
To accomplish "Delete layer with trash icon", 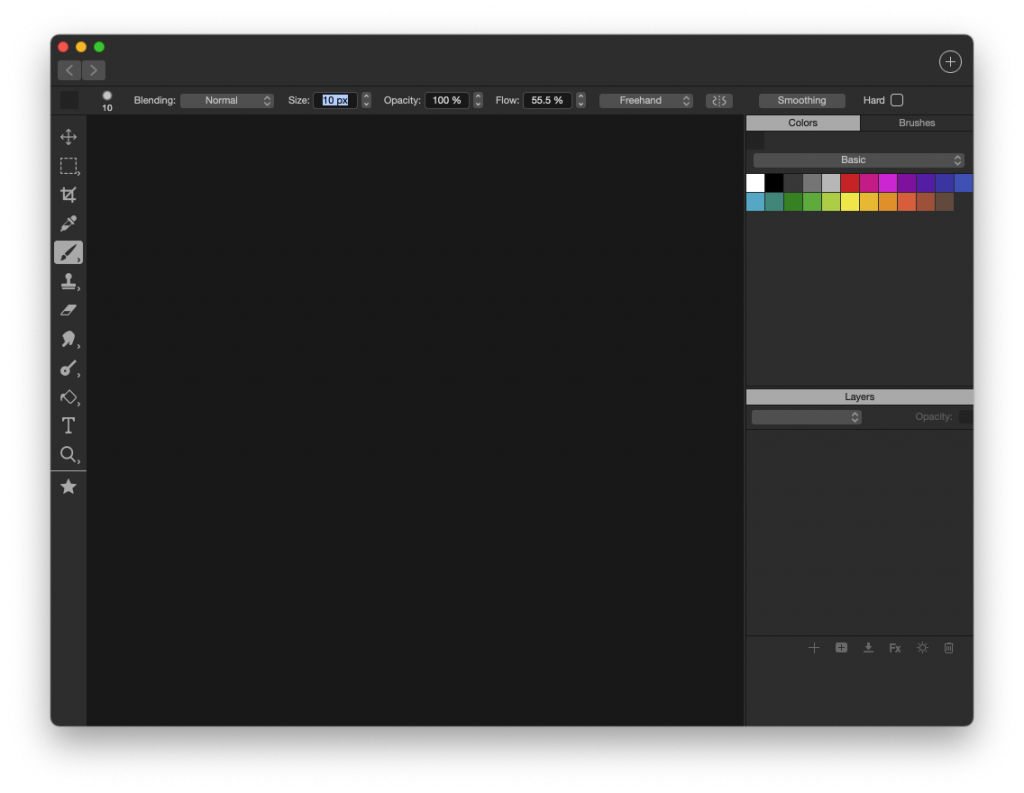I will pos(949,648).
